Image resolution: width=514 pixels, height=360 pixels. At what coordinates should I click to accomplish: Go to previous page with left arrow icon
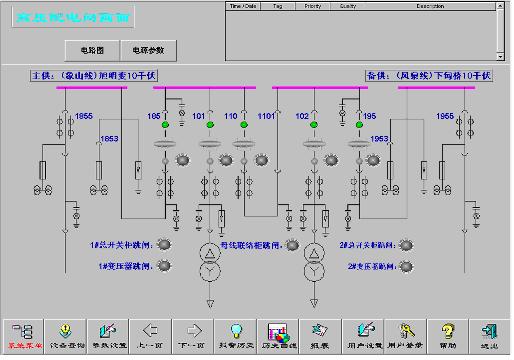coord(150,335)
